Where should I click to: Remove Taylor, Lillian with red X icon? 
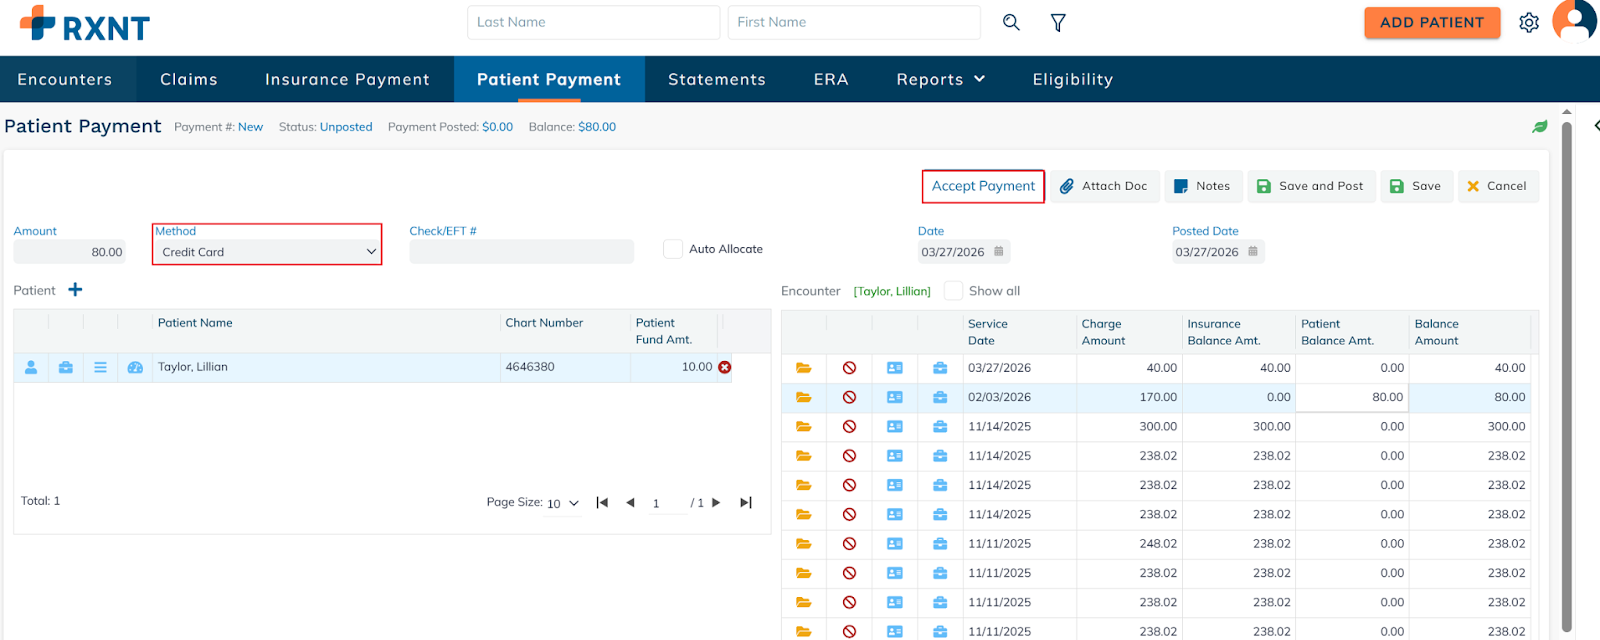pos(725,367)
